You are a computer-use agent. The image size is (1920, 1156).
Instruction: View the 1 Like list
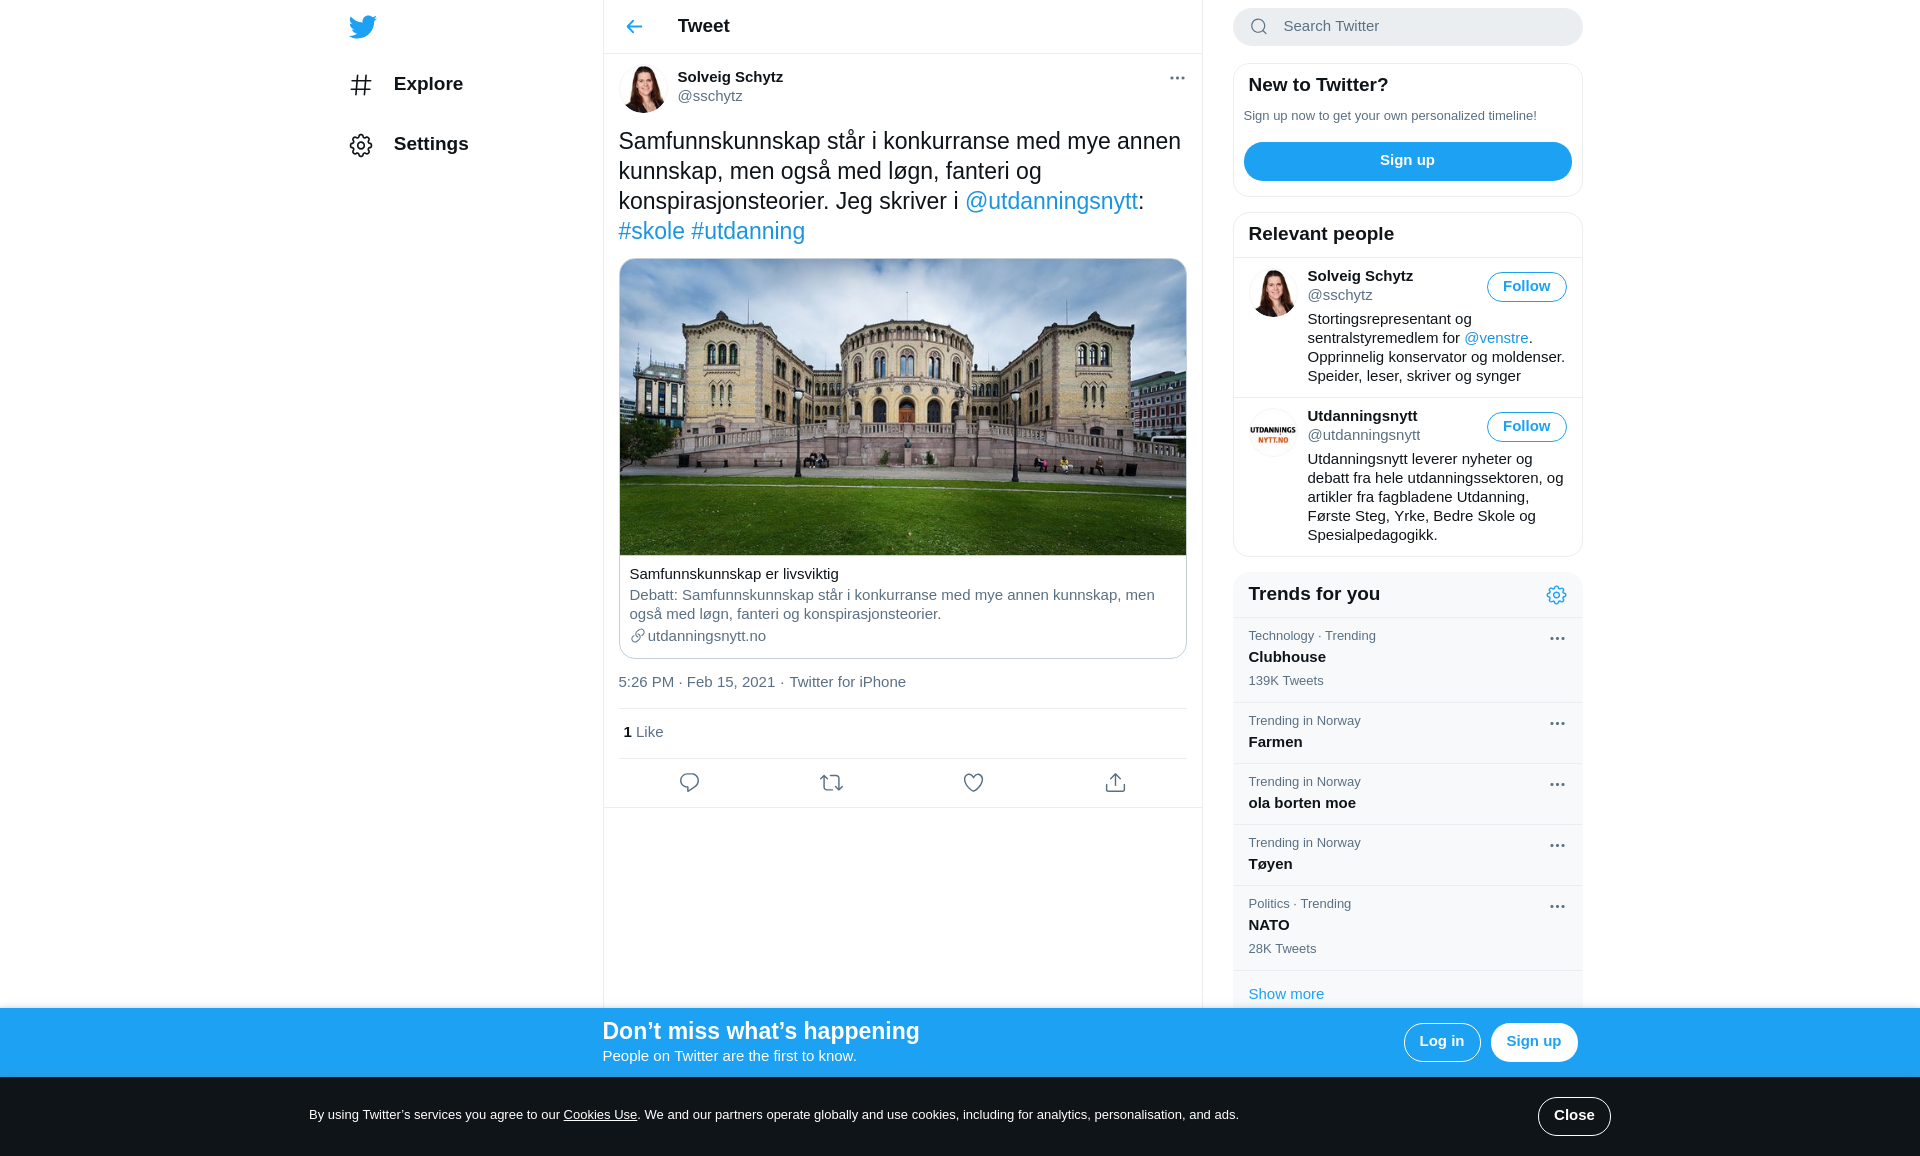pos(643,732)
